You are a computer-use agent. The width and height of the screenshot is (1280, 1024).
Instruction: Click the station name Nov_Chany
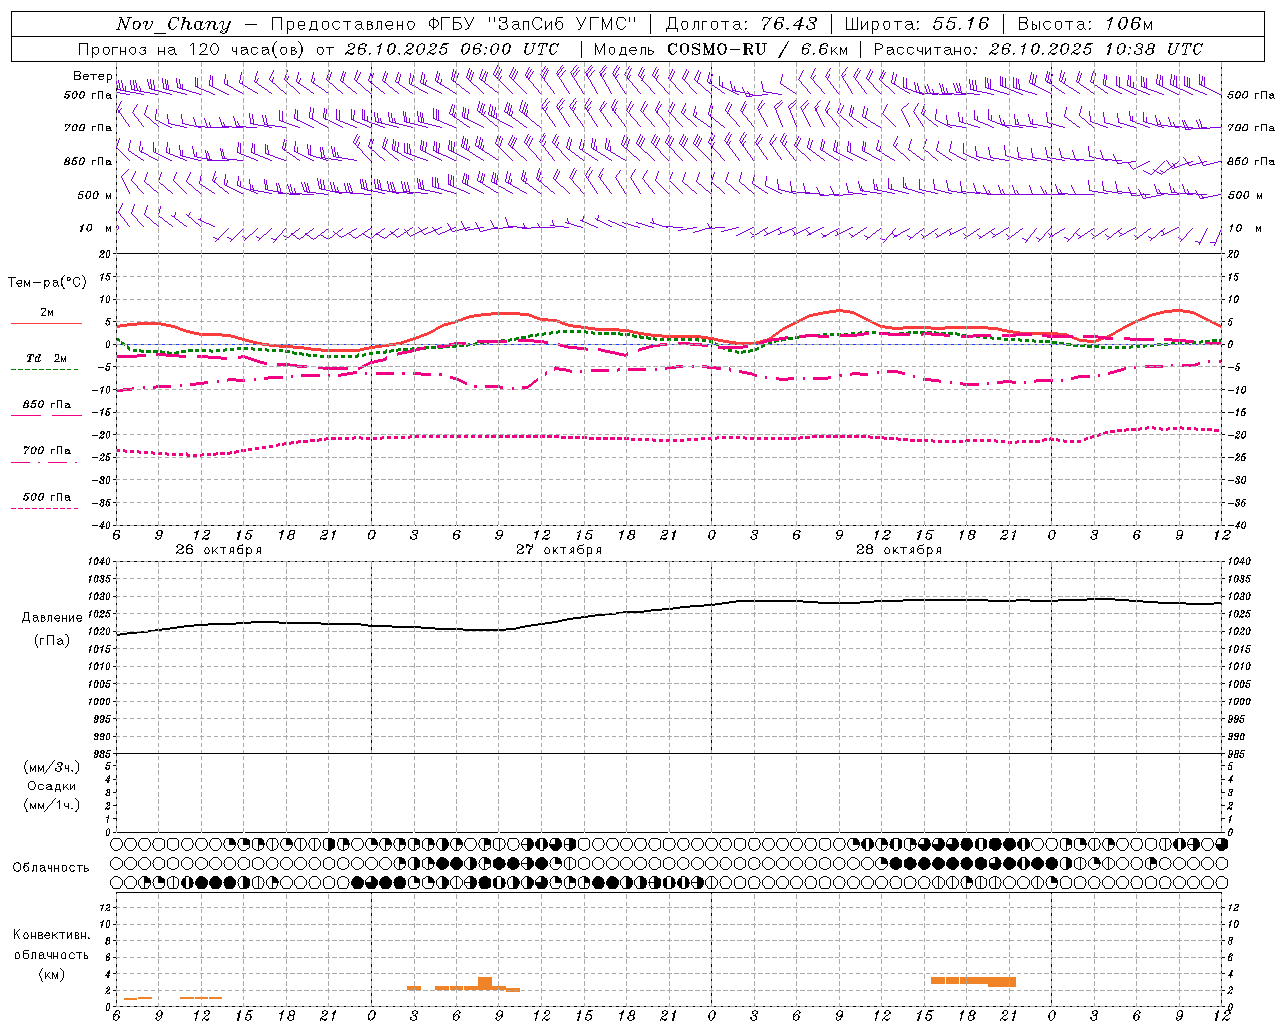pos(173,24)
